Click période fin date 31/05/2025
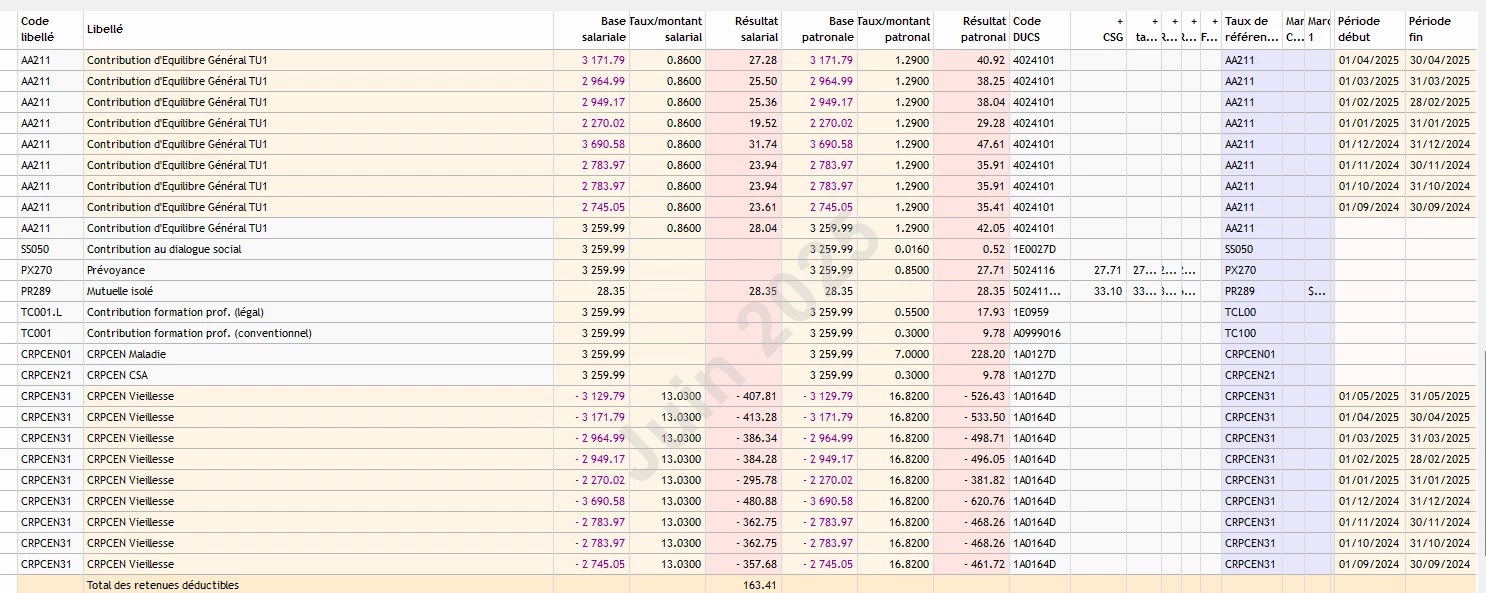The height and width of the screenshot is (593, 1486). 1440,396
